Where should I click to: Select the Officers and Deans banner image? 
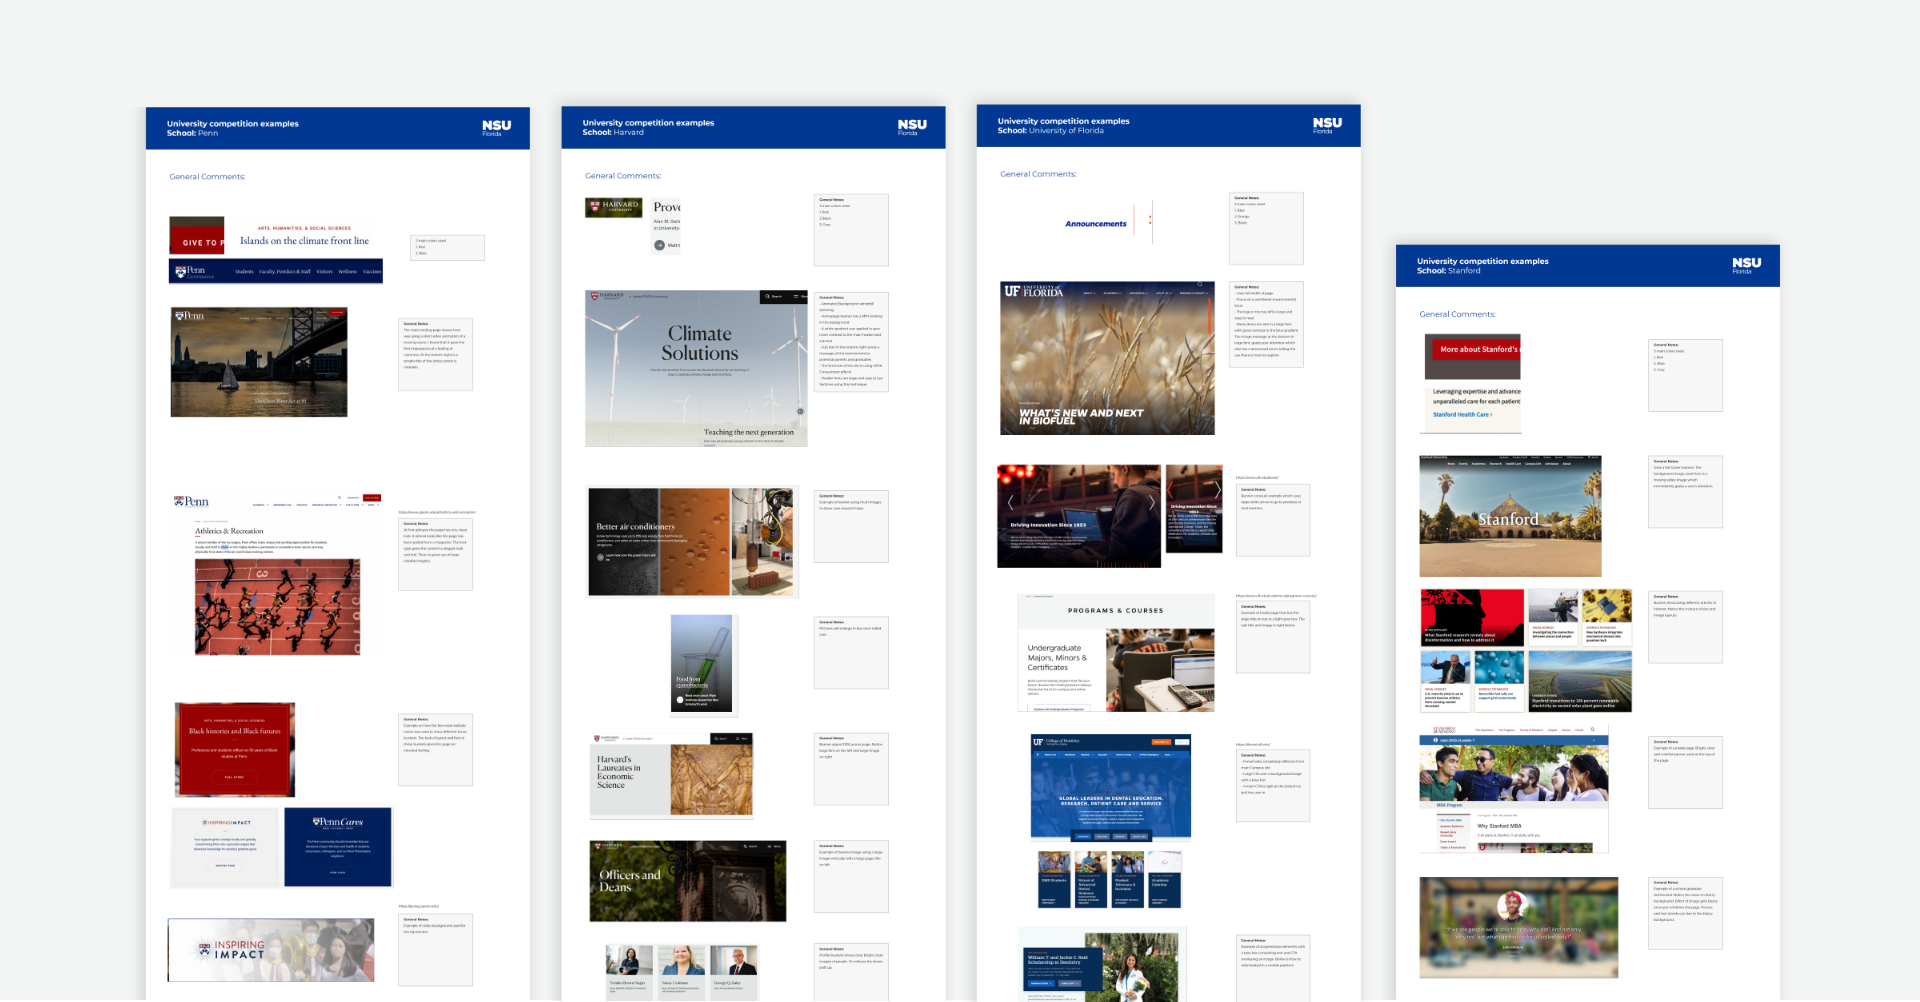687,880
